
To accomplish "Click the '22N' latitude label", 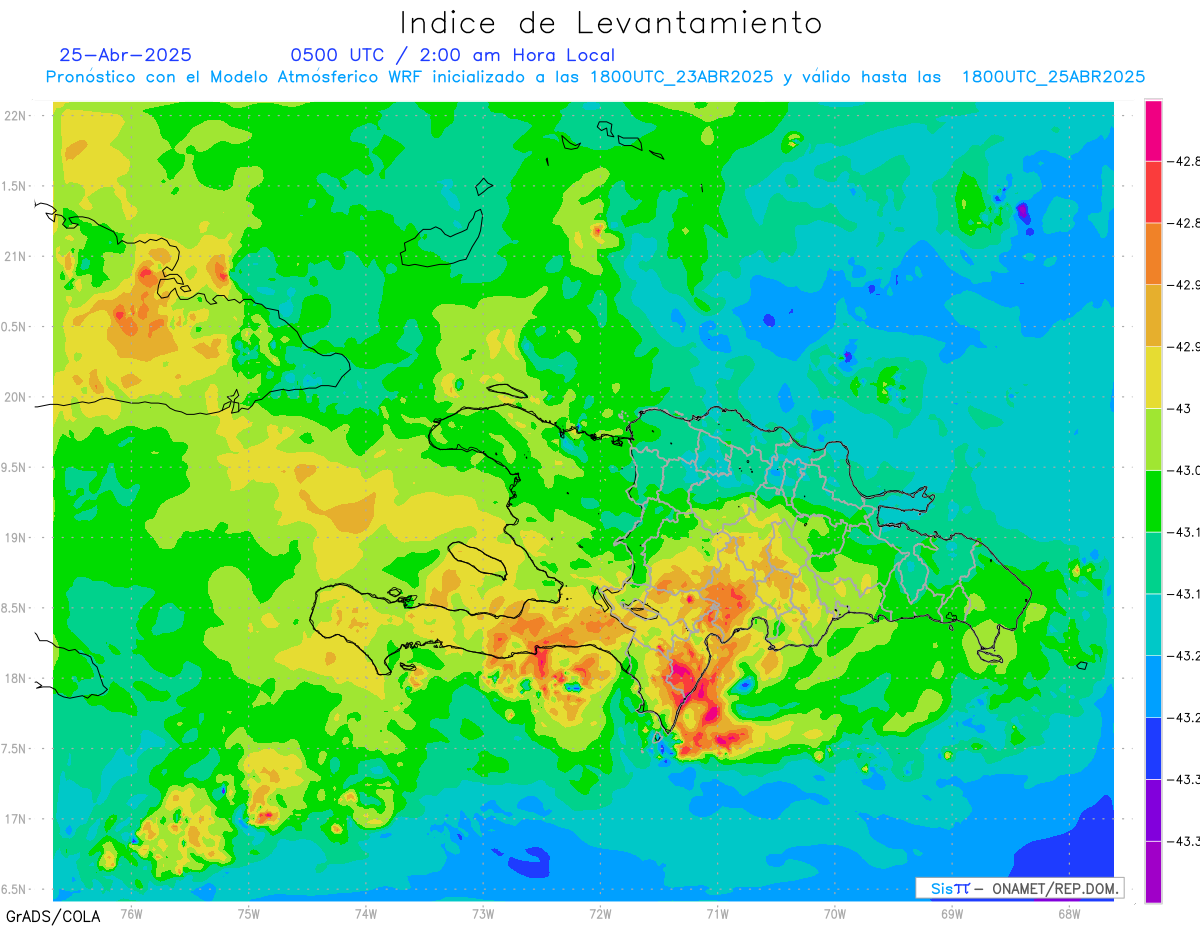I will (x=16, y=116).
